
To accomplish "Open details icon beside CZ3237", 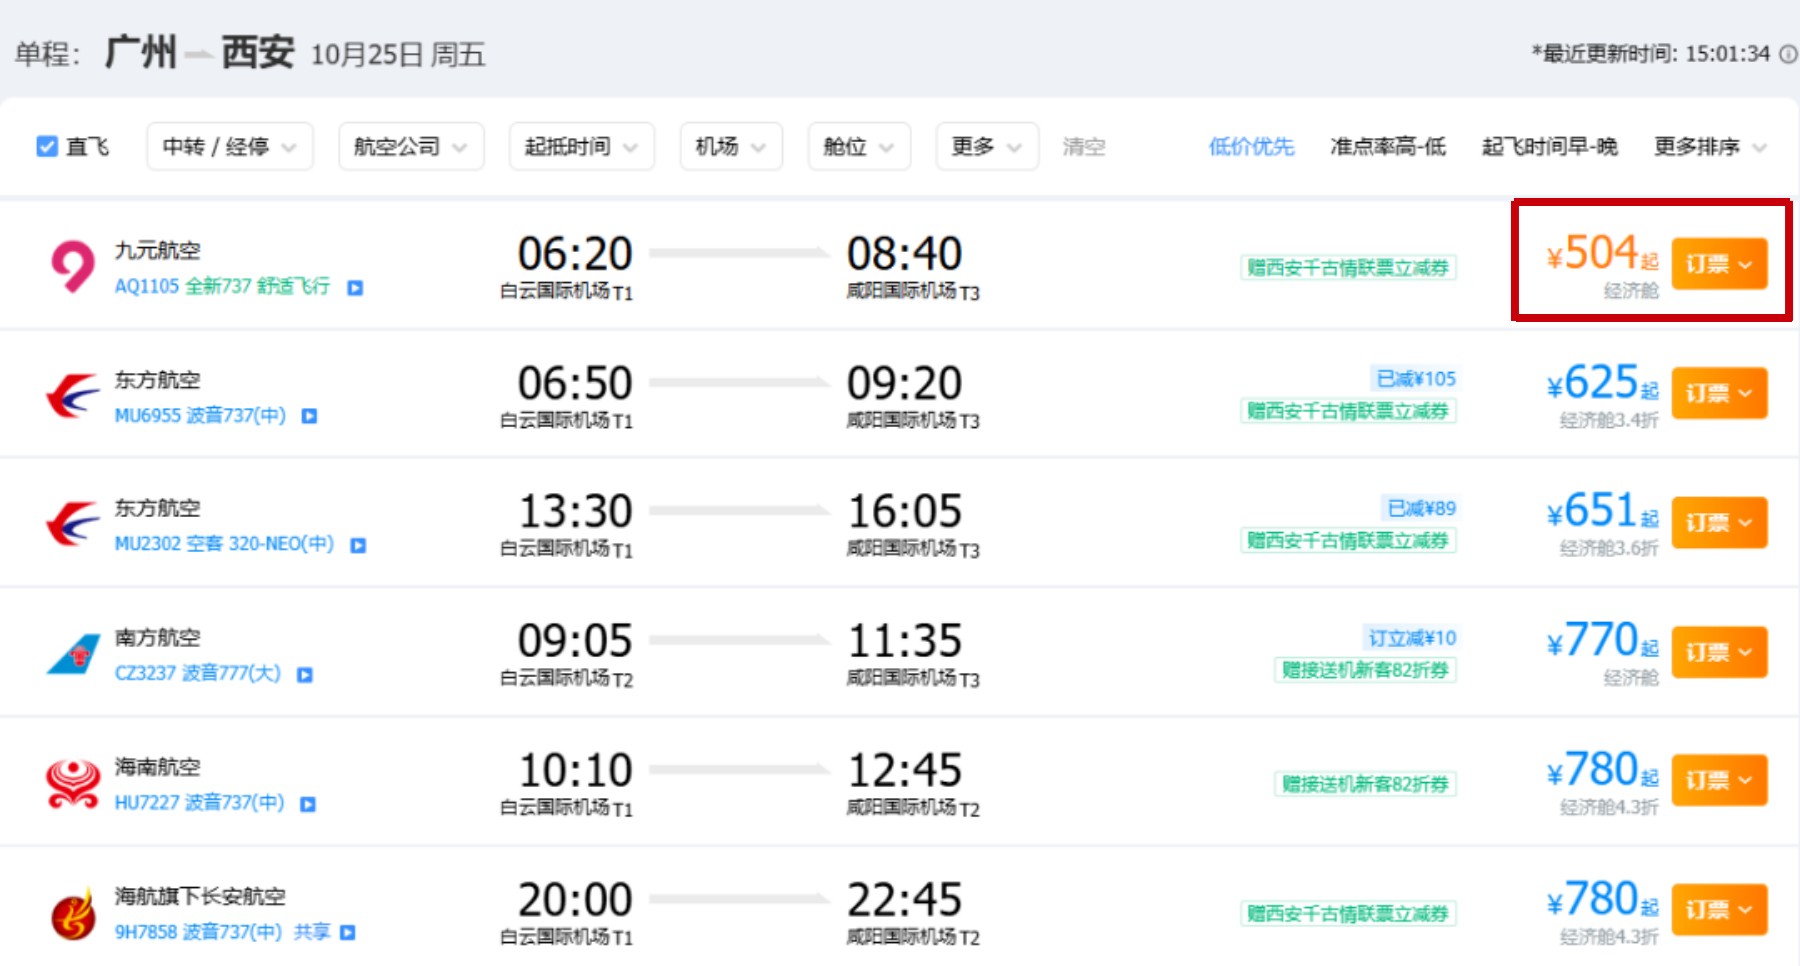I will 305,675.
